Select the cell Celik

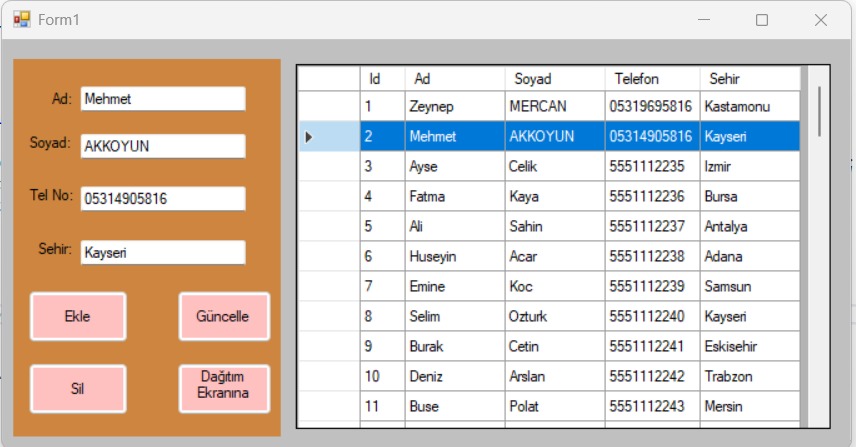[x=555, y=166]
